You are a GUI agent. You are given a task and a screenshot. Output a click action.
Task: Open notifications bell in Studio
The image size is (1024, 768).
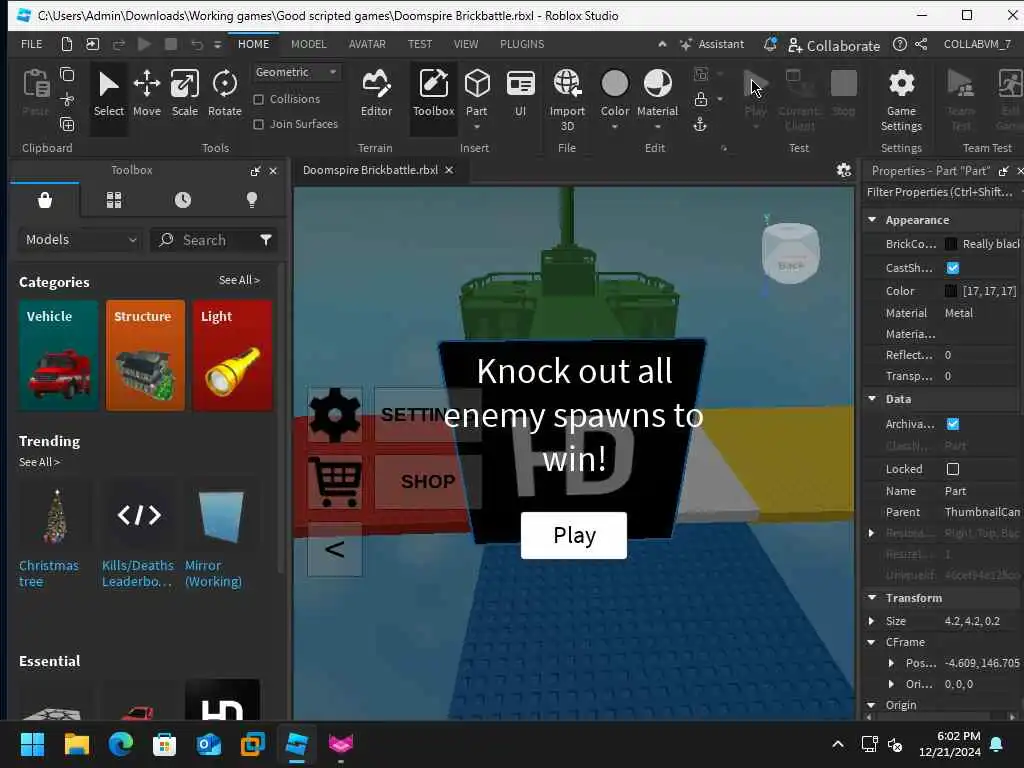(770, 44)
